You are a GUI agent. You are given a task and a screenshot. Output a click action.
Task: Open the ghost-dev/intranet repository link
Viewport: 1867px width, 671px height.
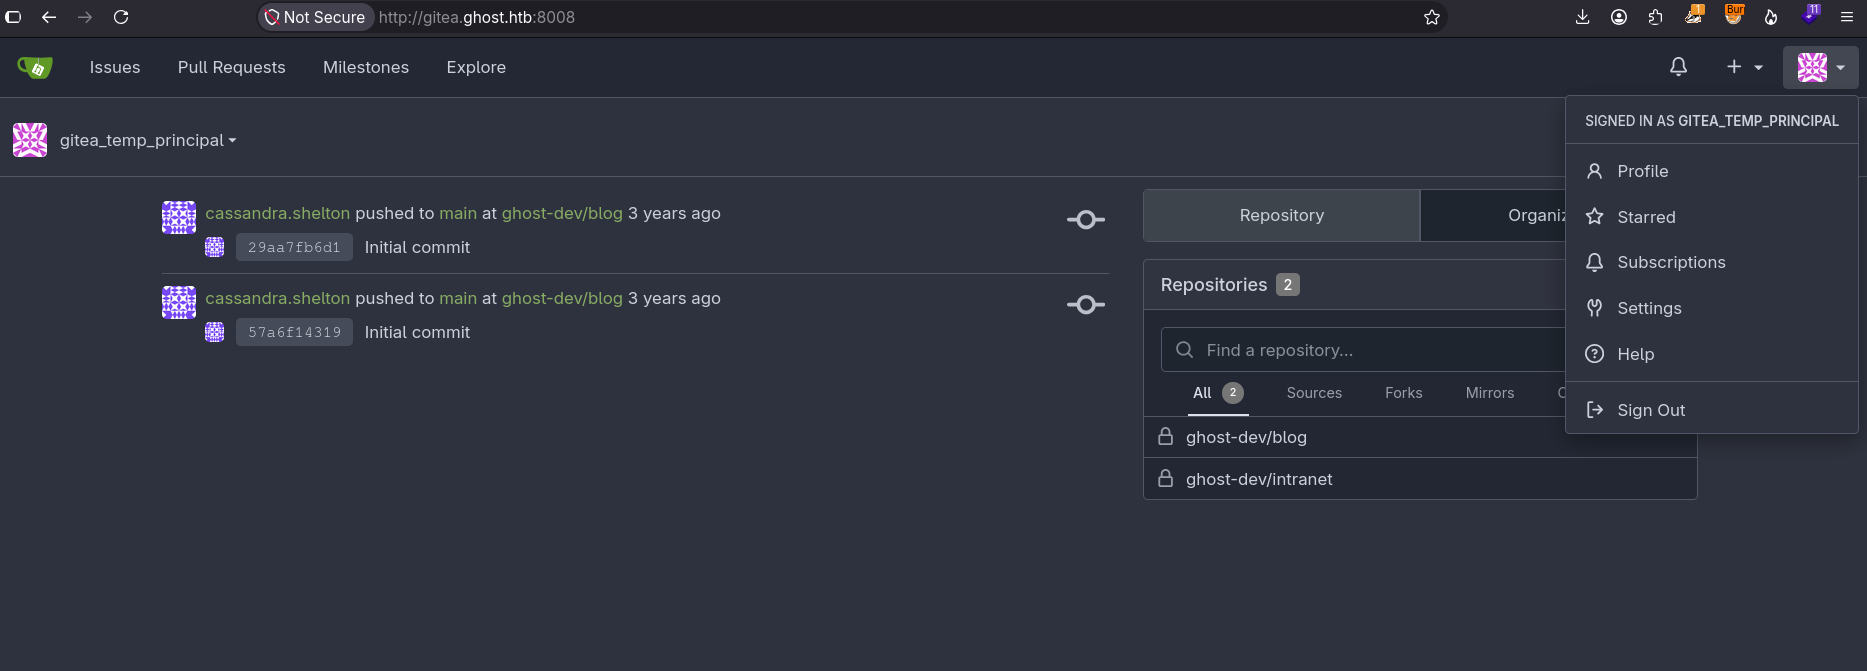tap(1259, 479)
